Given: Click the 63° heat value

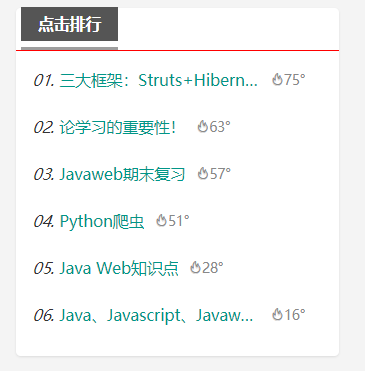Looking at the screenshot, I should click(x=220, y=127).
